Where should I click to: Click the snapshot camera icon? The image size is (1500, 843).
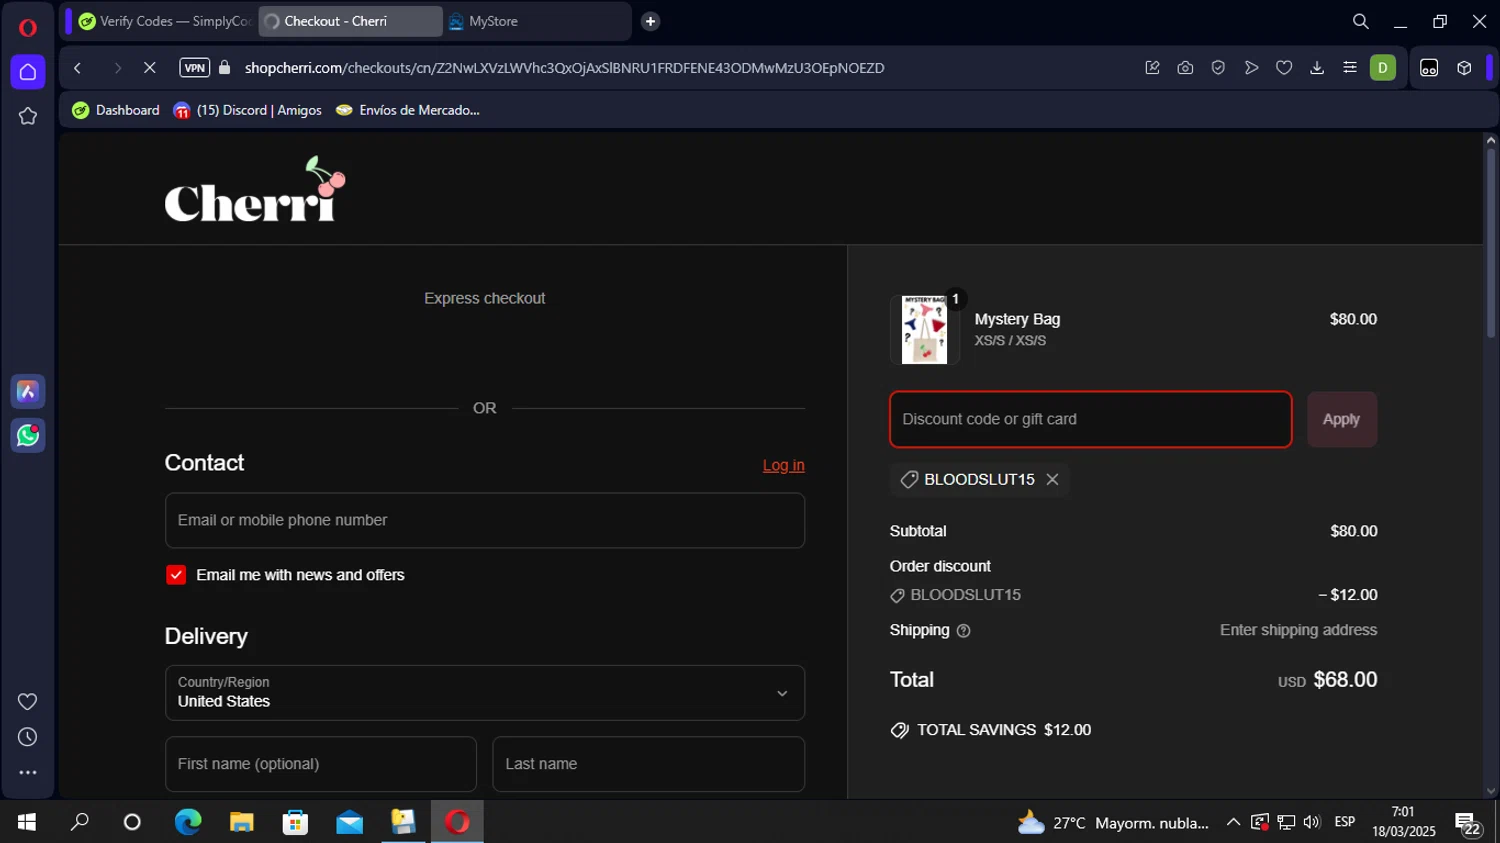1185,68
